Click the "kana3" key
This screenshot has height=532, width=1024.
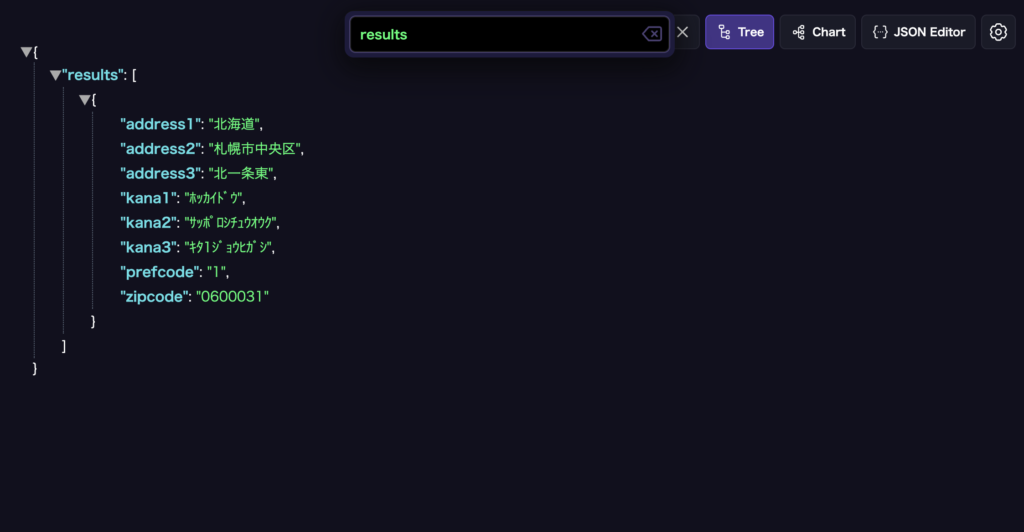pos(148,247)
